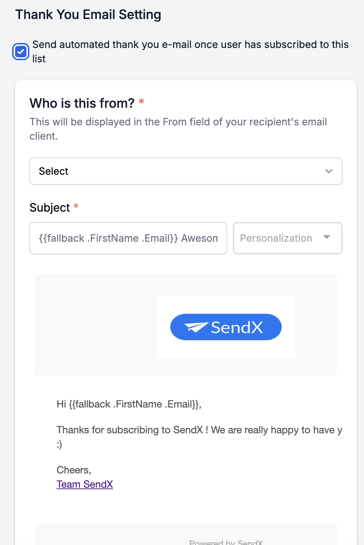
Task: Click the "Who is this from?" field label
Action: tap(82, 103)
